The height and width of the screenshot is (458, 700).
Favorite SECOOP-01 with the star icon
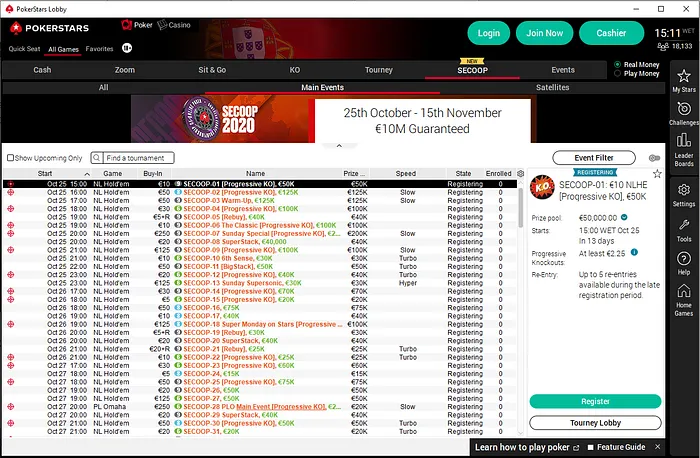[657, 174]
